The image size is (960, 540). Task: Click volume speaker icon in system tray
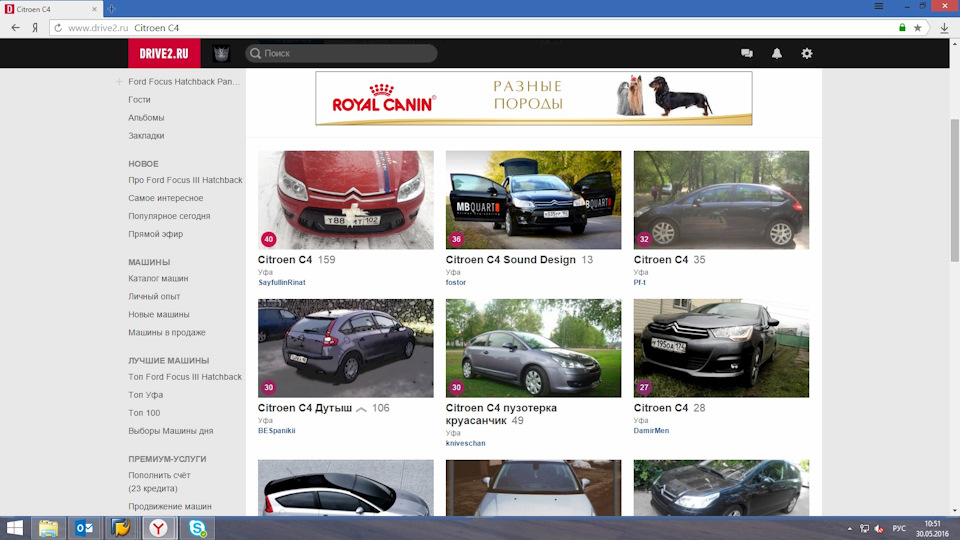pos(879,528)
